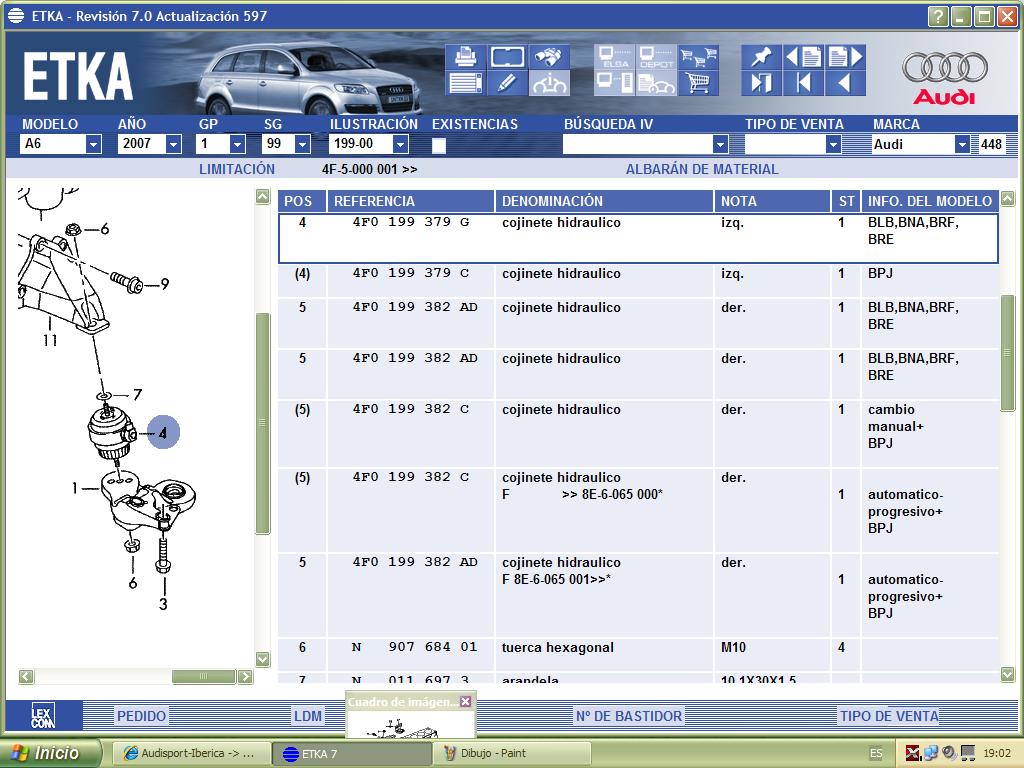
Task: Click the multiple shopping carts icon
Action: 697,57
